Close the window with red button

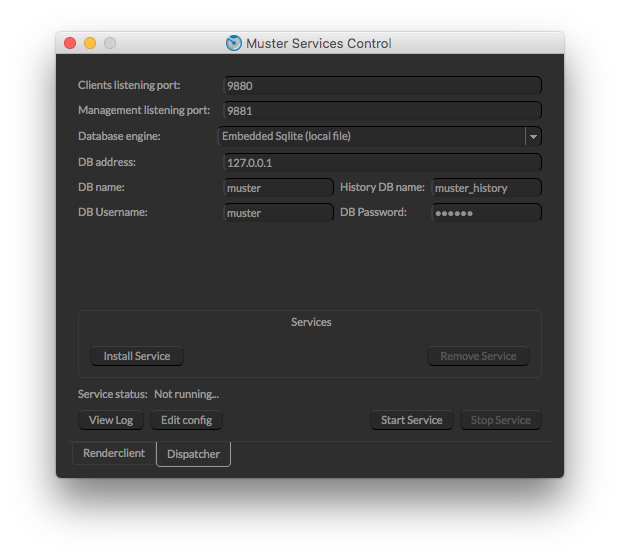tap(70, 43)
